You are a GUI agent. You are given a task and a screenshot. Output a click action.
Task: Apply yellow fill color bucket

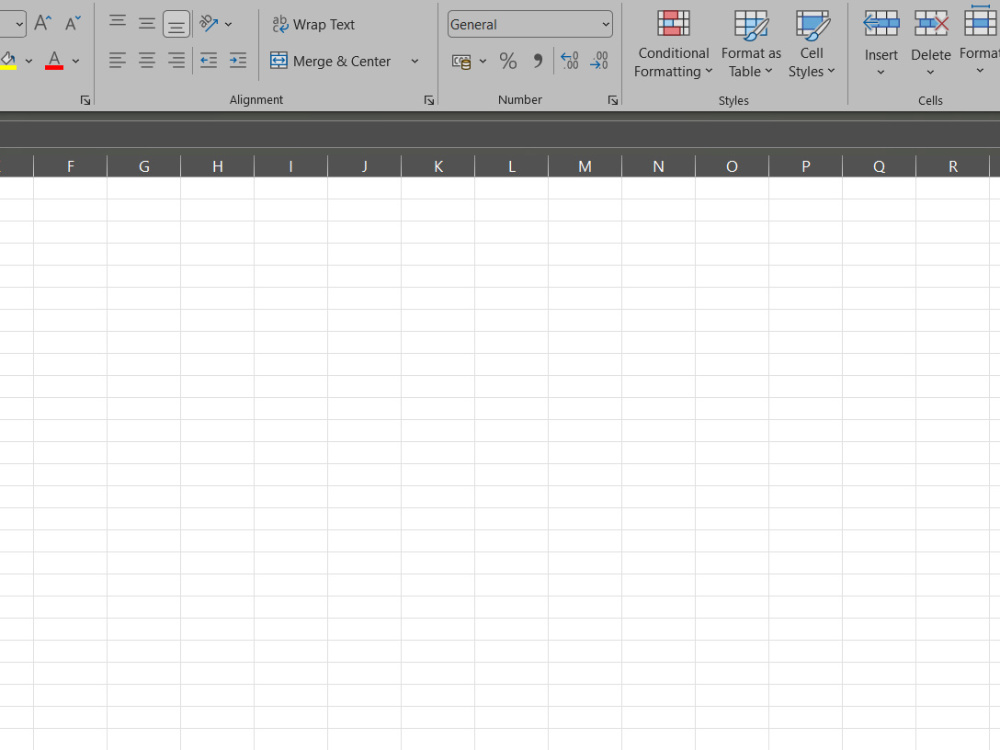pos(8,61)
